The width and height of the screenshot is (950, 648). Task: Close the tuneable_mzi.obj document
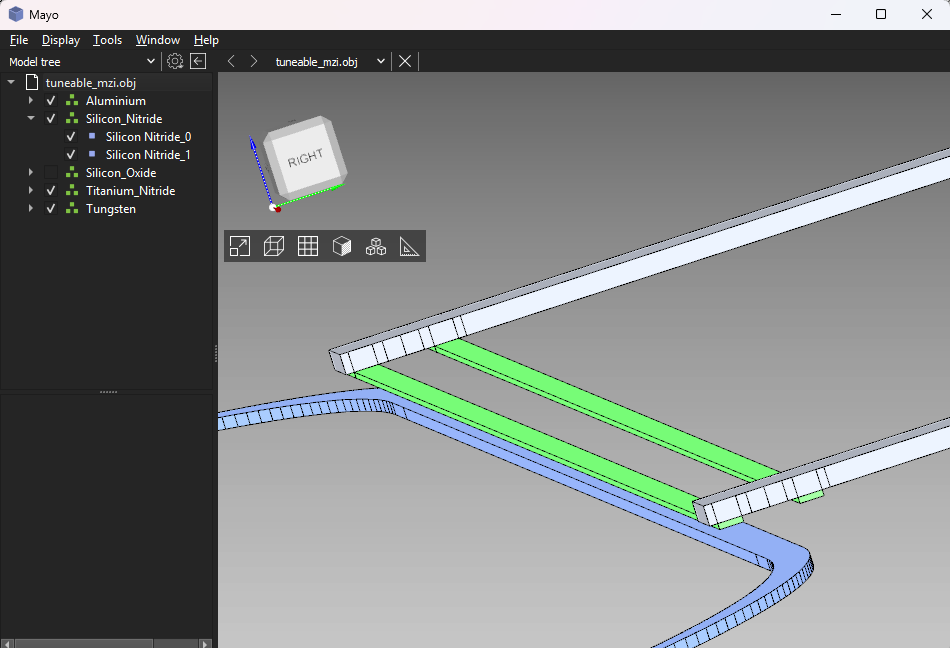[405, 61]
